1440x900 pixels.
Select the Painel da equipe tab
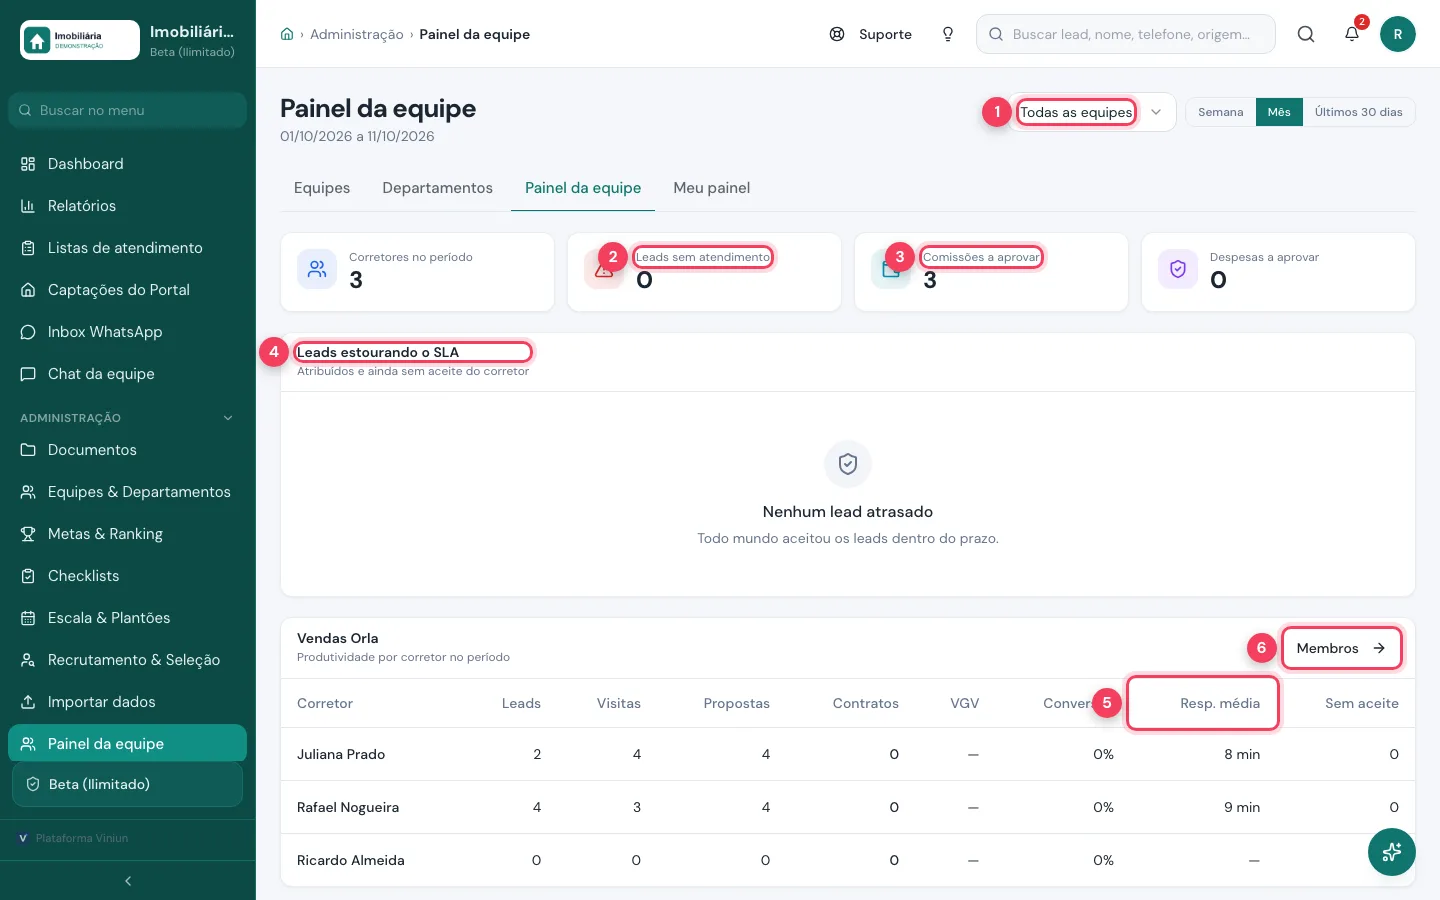pyautogui.click(x=583, y=188)
